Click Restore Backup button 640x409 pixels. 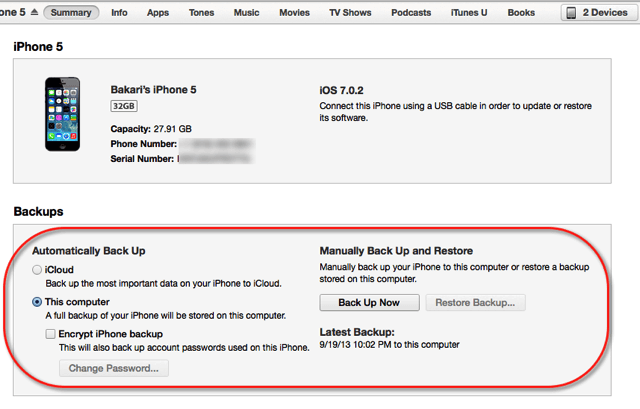475,302
